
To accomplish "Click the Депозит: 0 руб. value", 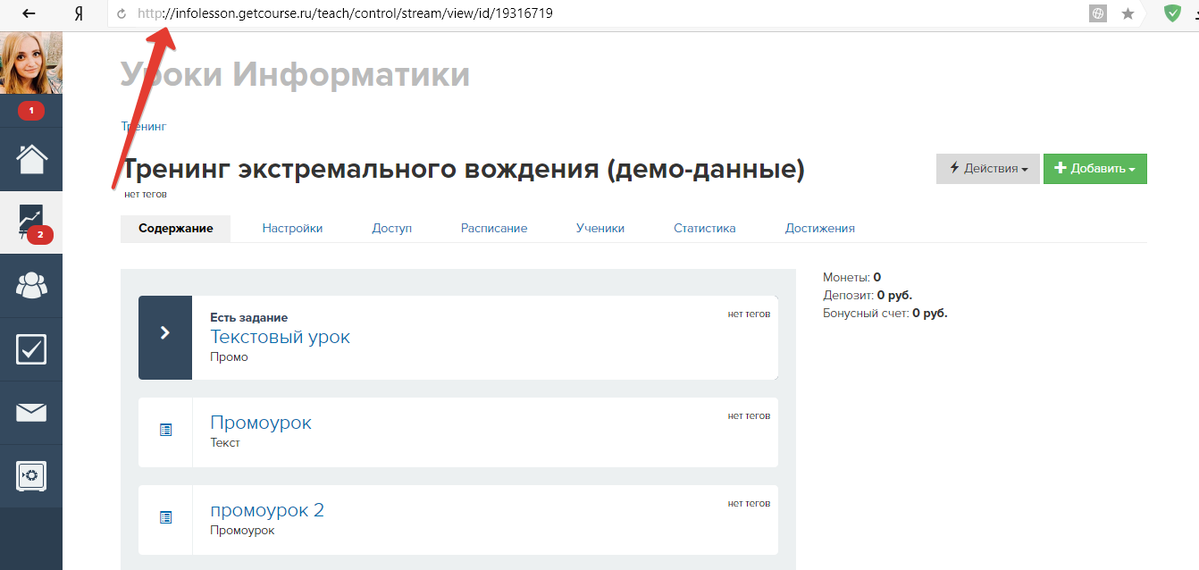I will click(868, 295).
